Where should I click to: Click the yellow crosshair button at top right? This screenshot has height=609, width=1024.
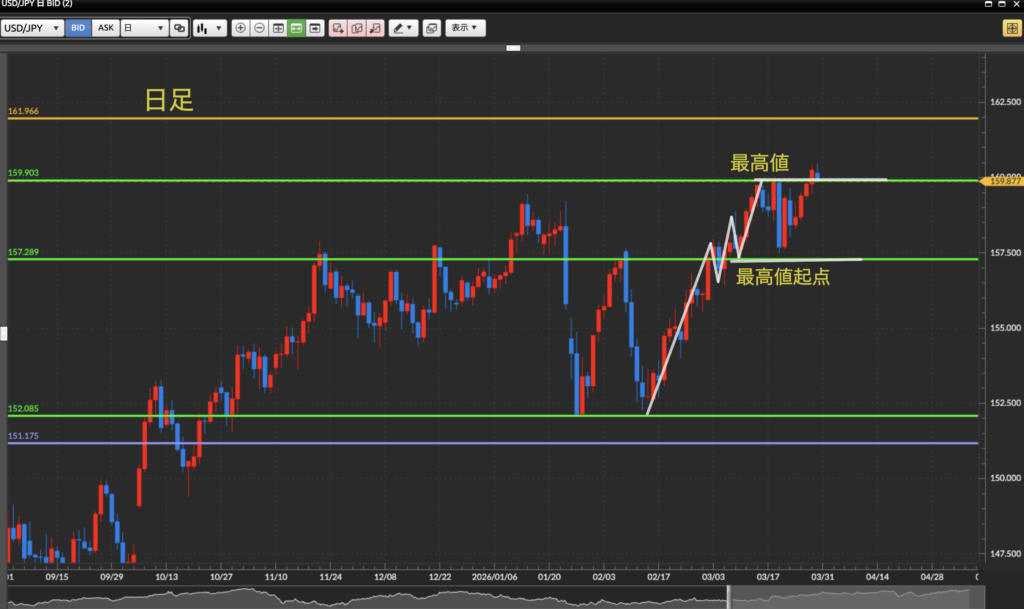[x=1010, y=28]
